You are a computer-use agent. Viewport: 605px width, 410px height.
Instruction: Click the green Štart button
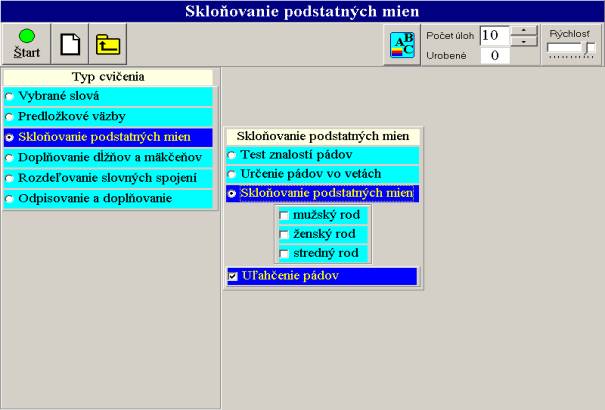26,44
